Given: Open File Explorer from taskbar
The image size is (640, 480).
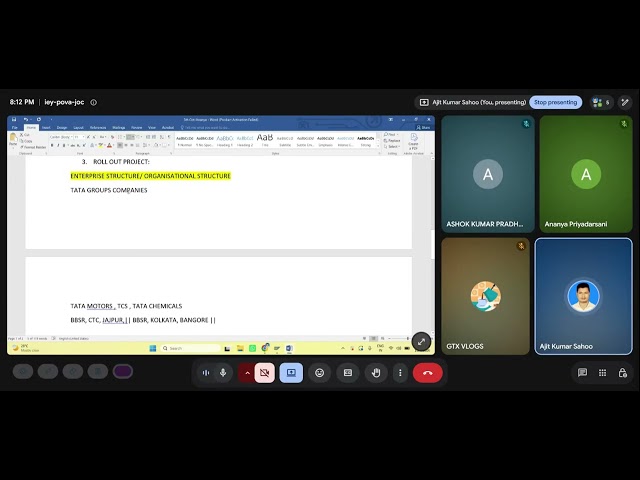Looking at the screenshot, I should coord(240,348).
